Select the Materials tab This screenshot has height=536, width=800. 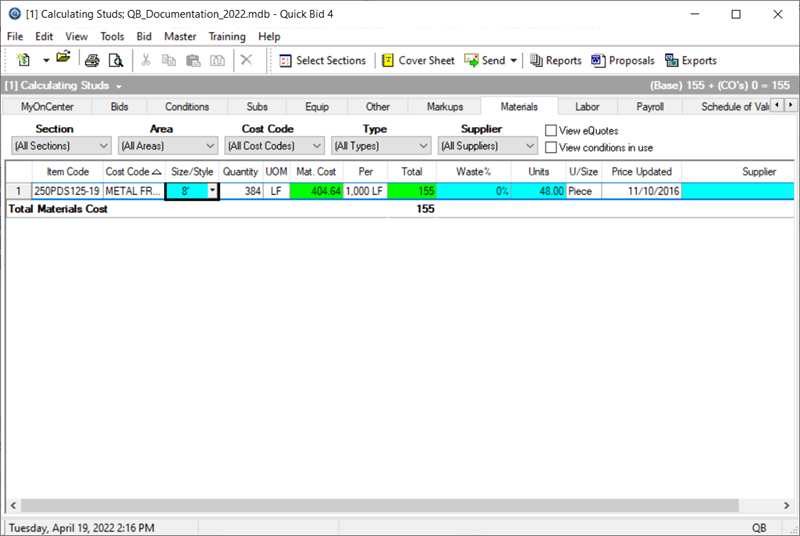pyautogui.click(x=519, y=107)
